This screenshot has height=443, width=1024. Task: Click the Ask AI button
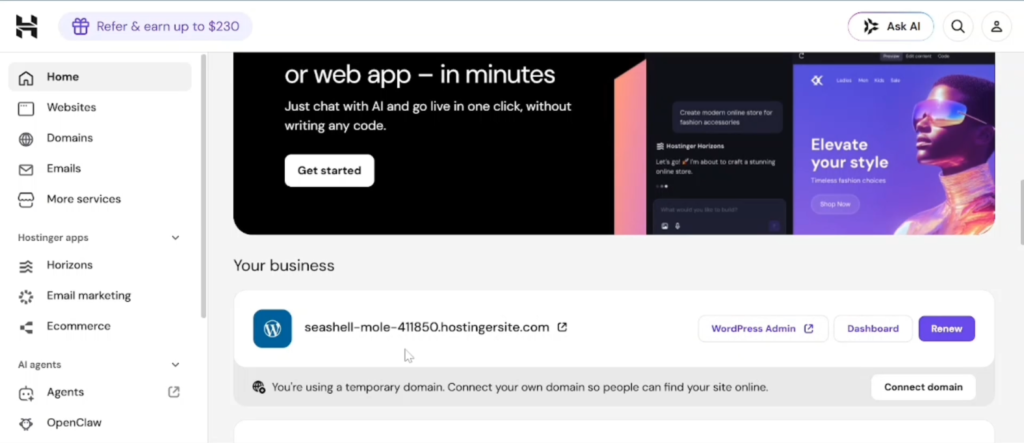pos(891,26)
